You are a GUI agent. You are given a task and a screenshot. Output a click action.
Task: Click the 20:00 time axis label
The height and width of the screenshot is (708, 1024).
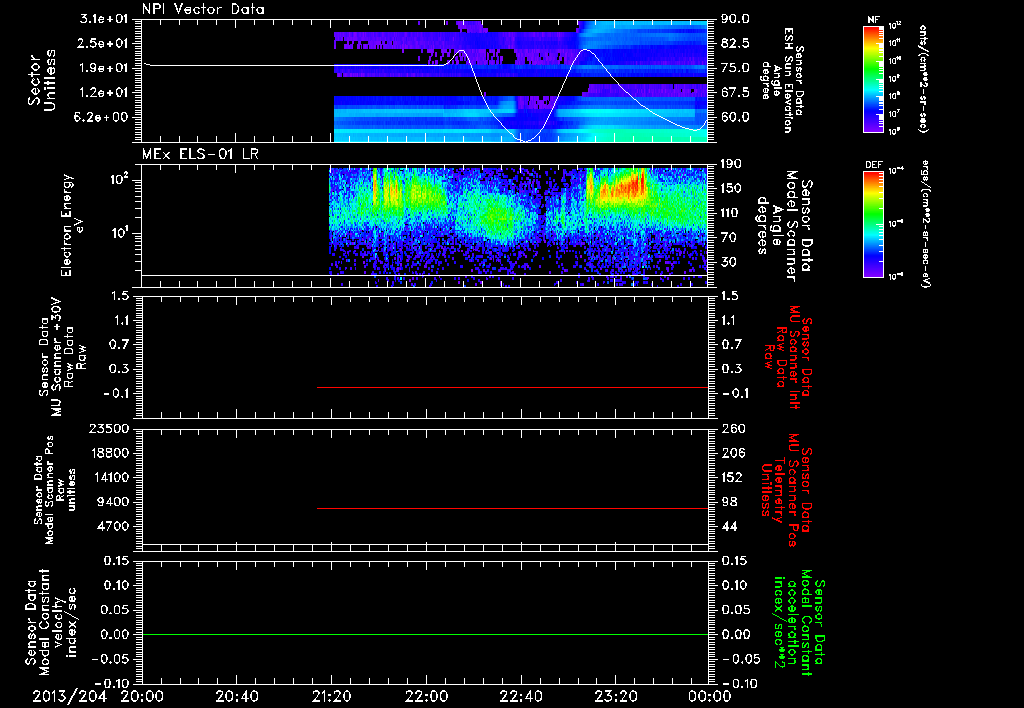[142, 696]
